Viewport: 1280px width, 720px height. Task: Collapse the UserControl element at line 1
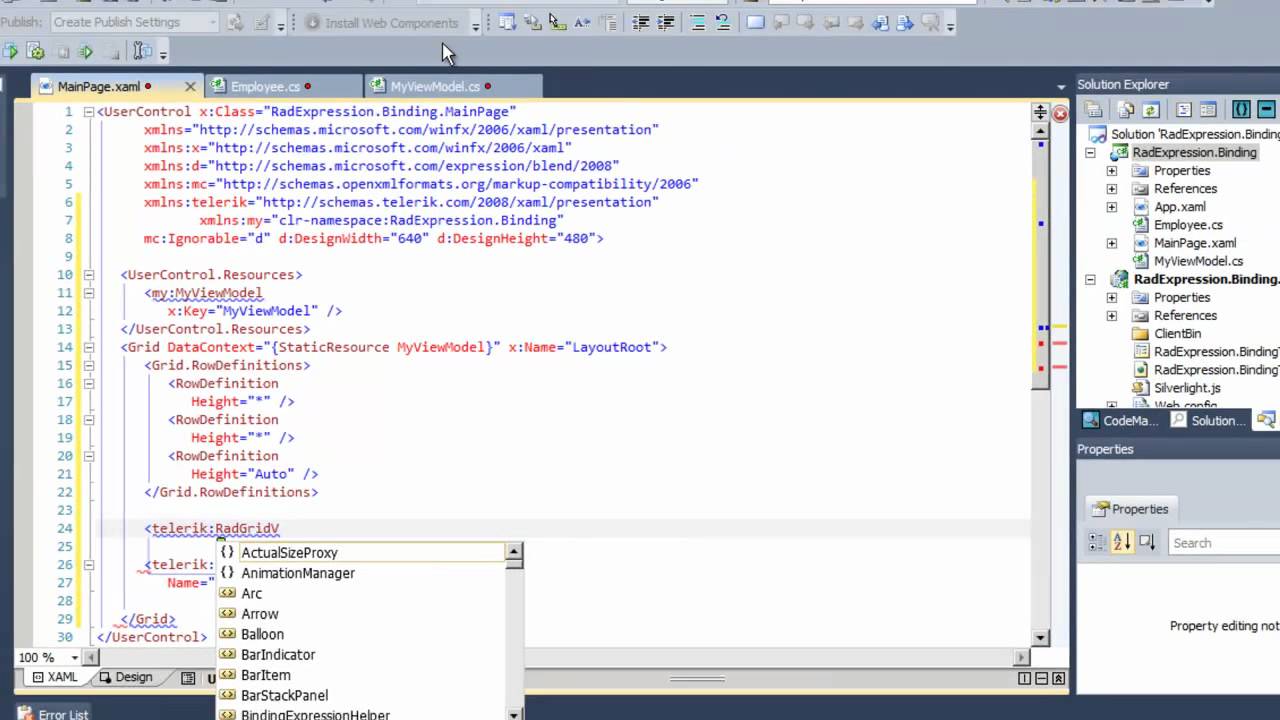(88, 112)
